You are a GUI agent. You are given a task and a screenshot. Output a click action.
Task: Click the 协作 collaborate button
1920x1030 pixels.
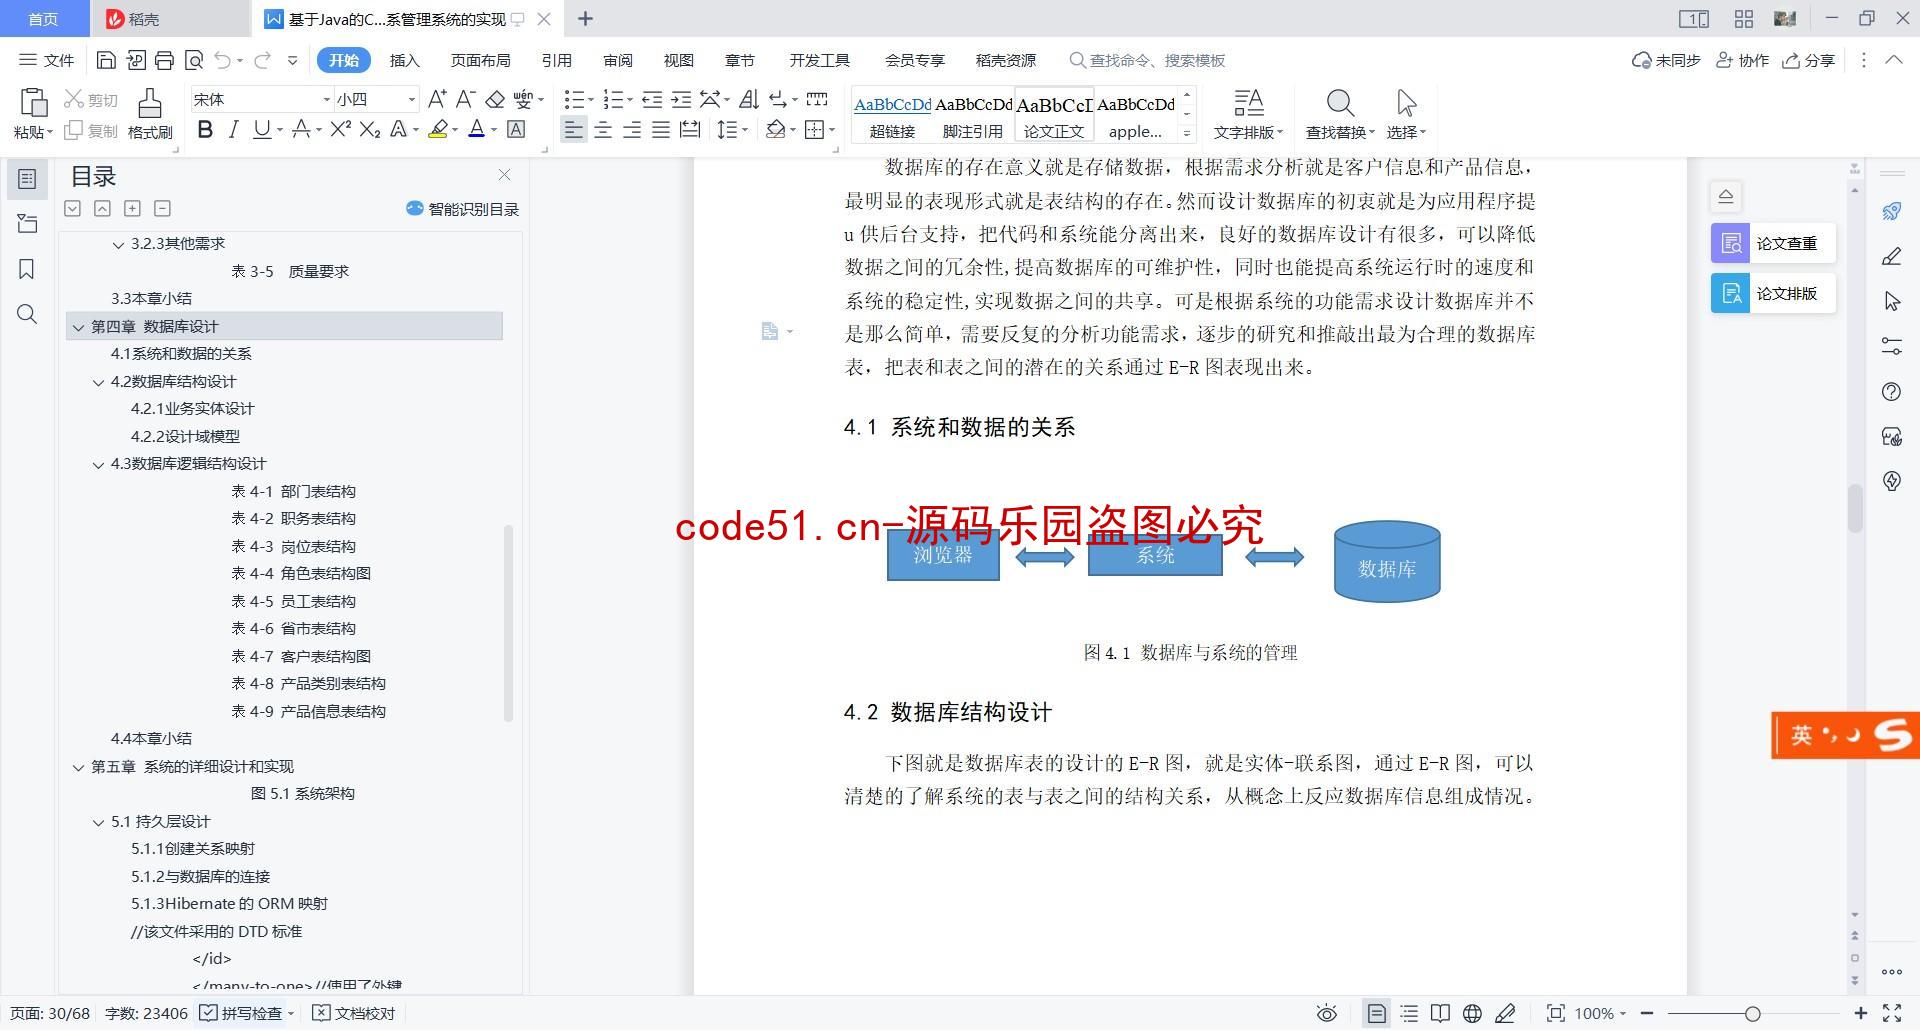pos(1742,60)
